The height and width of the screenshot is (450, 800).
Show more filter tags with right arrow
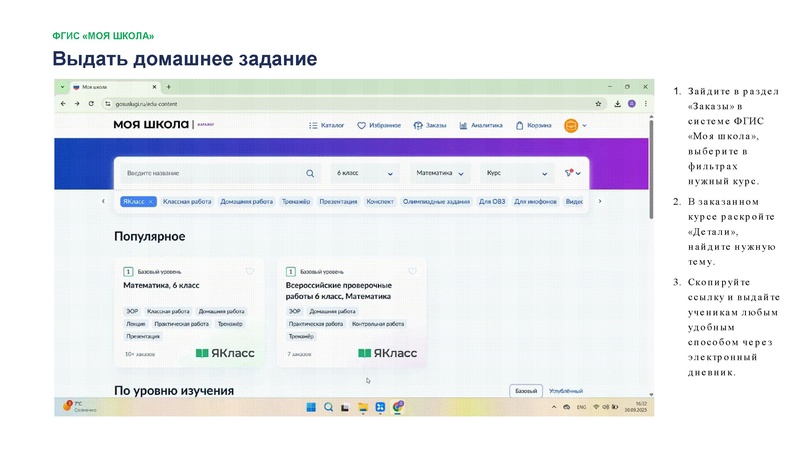click(600, 202)
